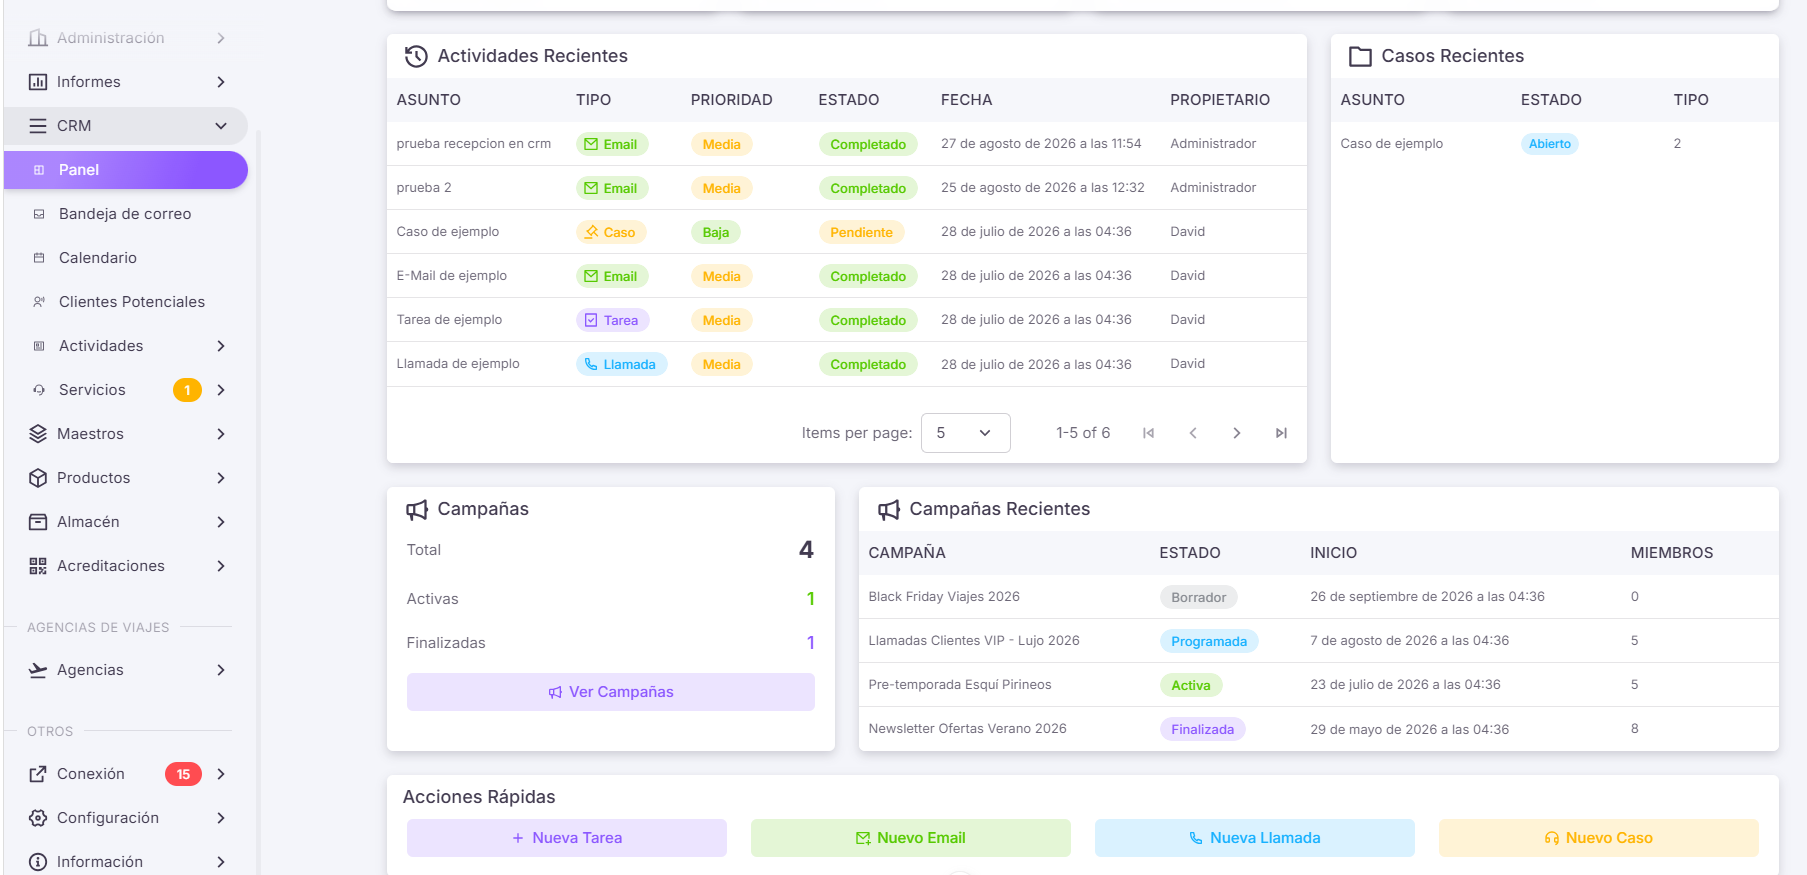Expand the Agencias menu arrow
The image size is (1807, 875).
click(221, 670)
